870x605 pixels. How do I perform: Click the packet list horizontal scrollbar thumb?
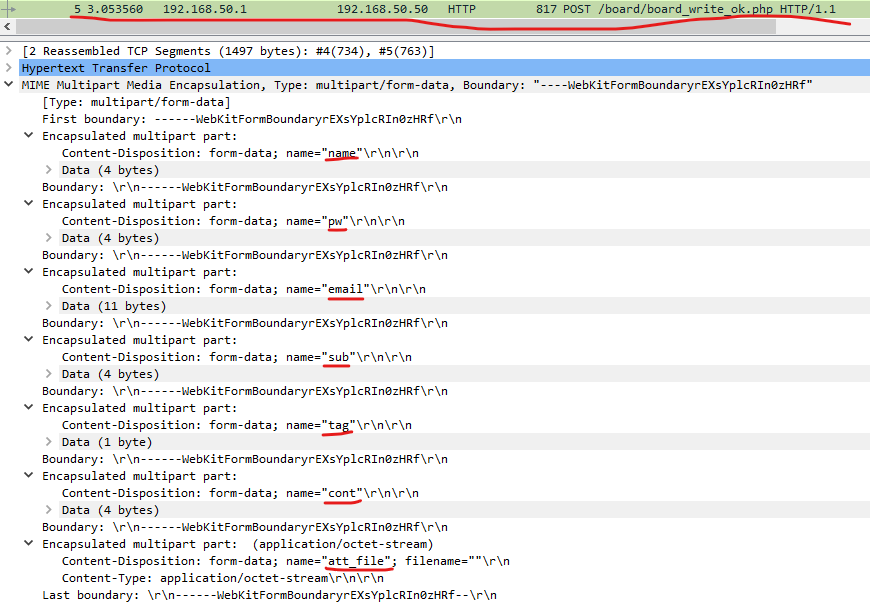click(396, 26)
